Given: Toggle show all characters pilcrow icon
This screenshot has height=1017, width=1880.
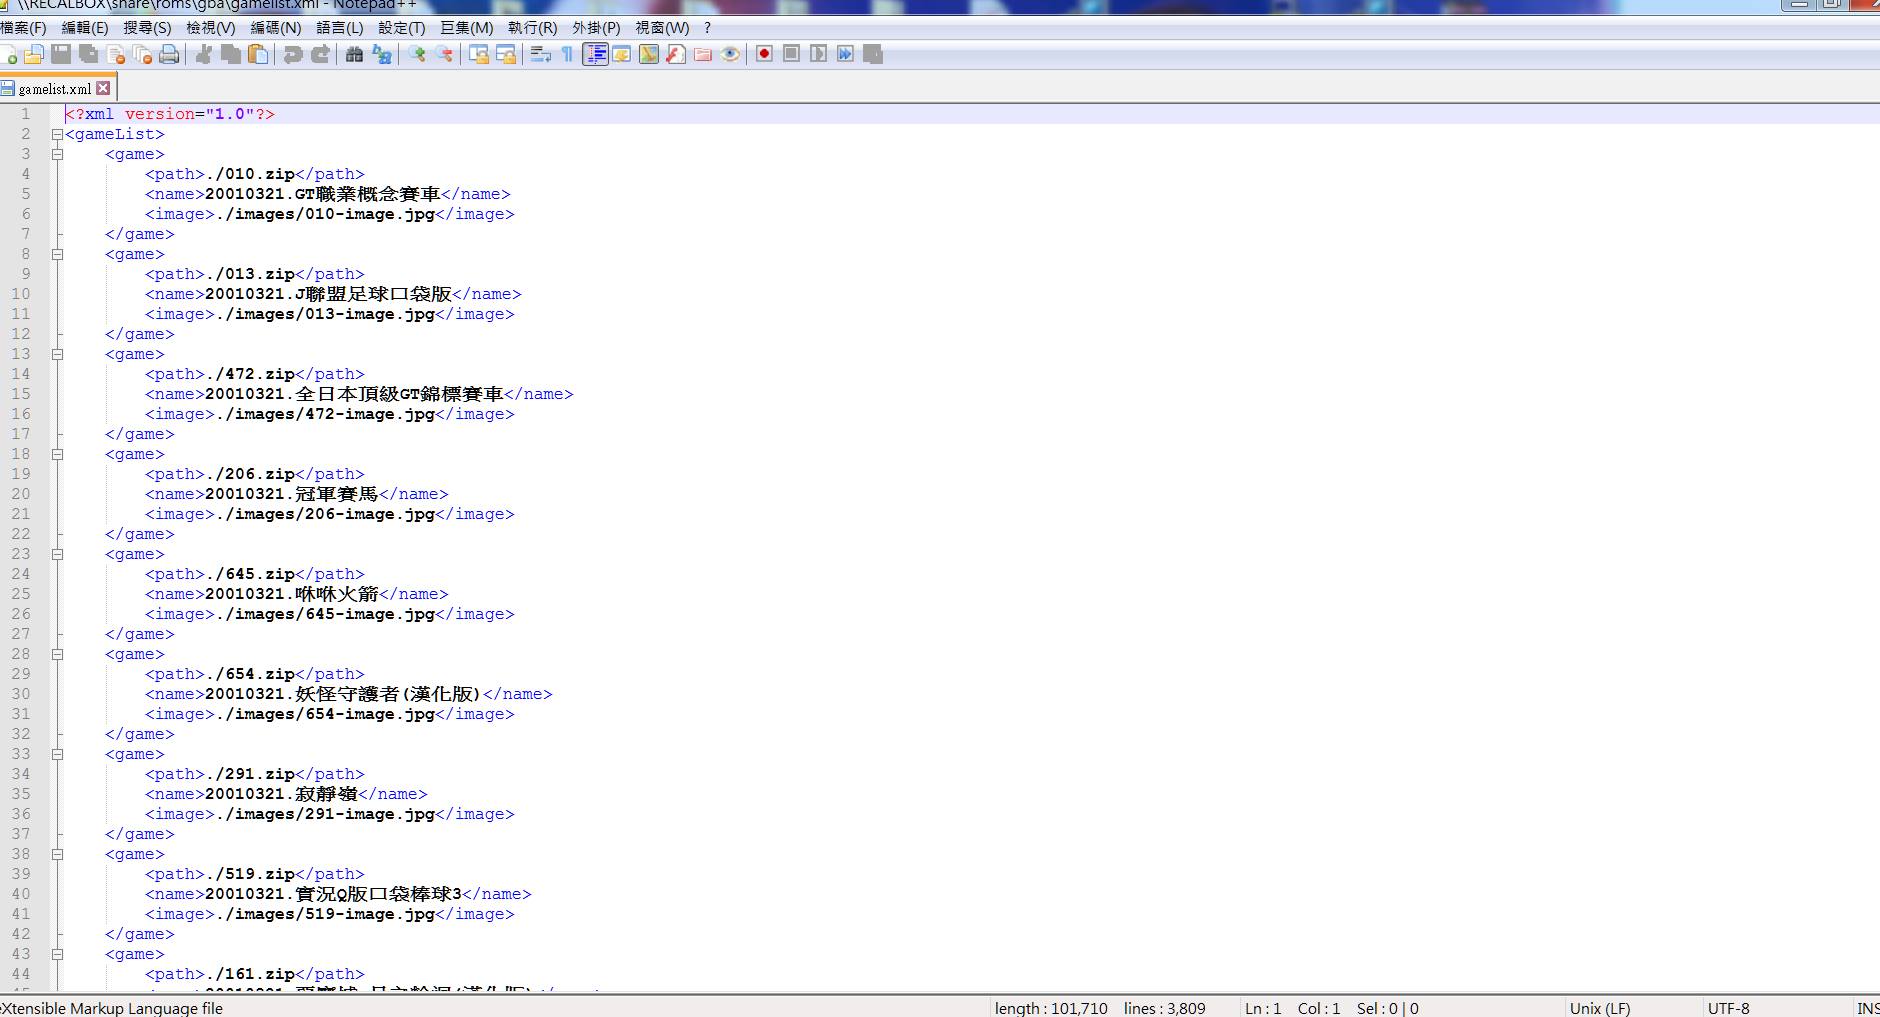Looking at the screenshot, I should [567, 54].
